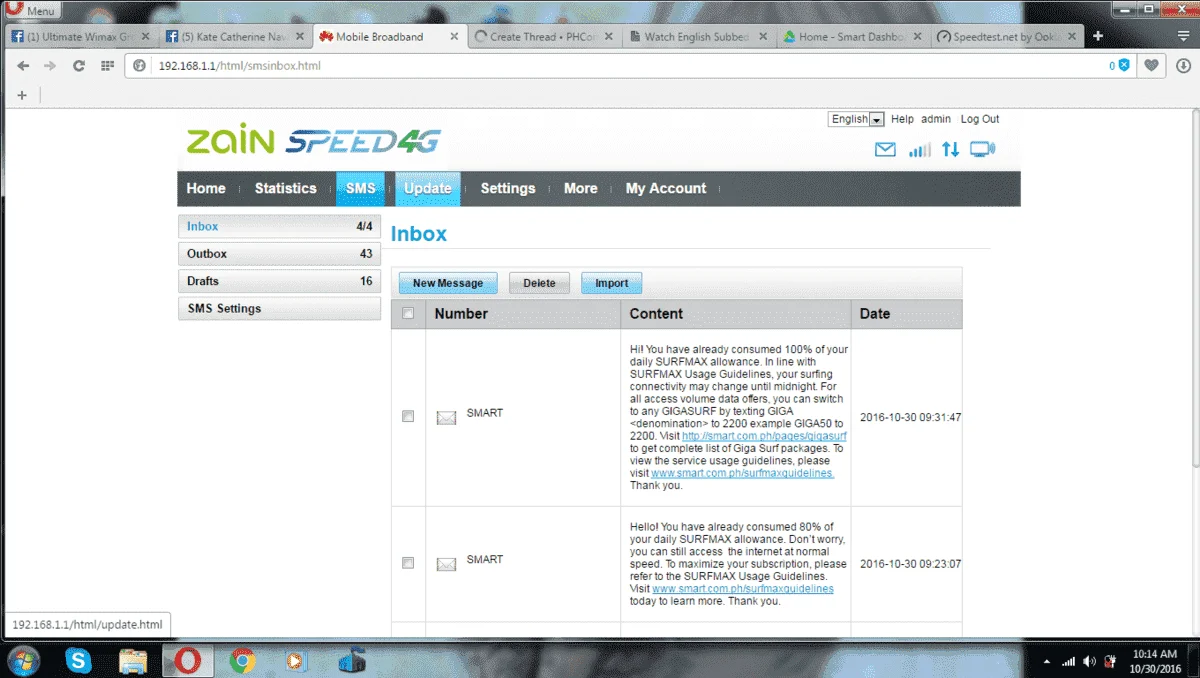1200x678 pixels.
Task: Add page to bookmarks heart icon
Action: click(1152, 66)
